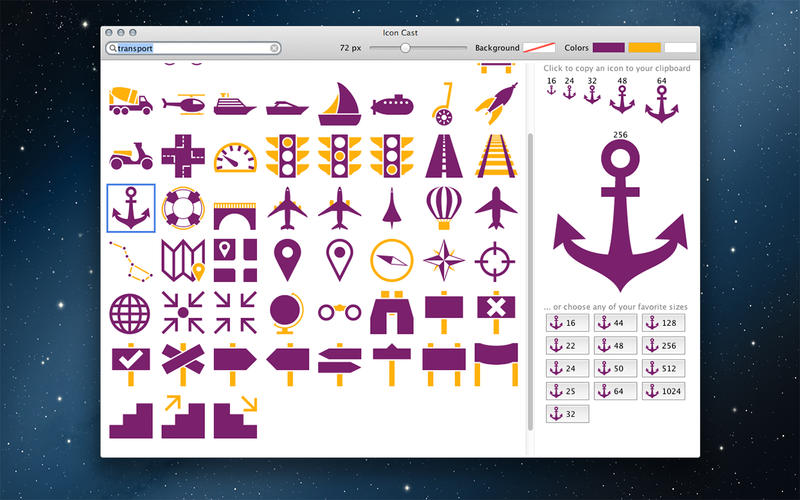Copy the 16 anchor preview
The height and width of the screenshot is (500, 800).
[x=551, y=90]
